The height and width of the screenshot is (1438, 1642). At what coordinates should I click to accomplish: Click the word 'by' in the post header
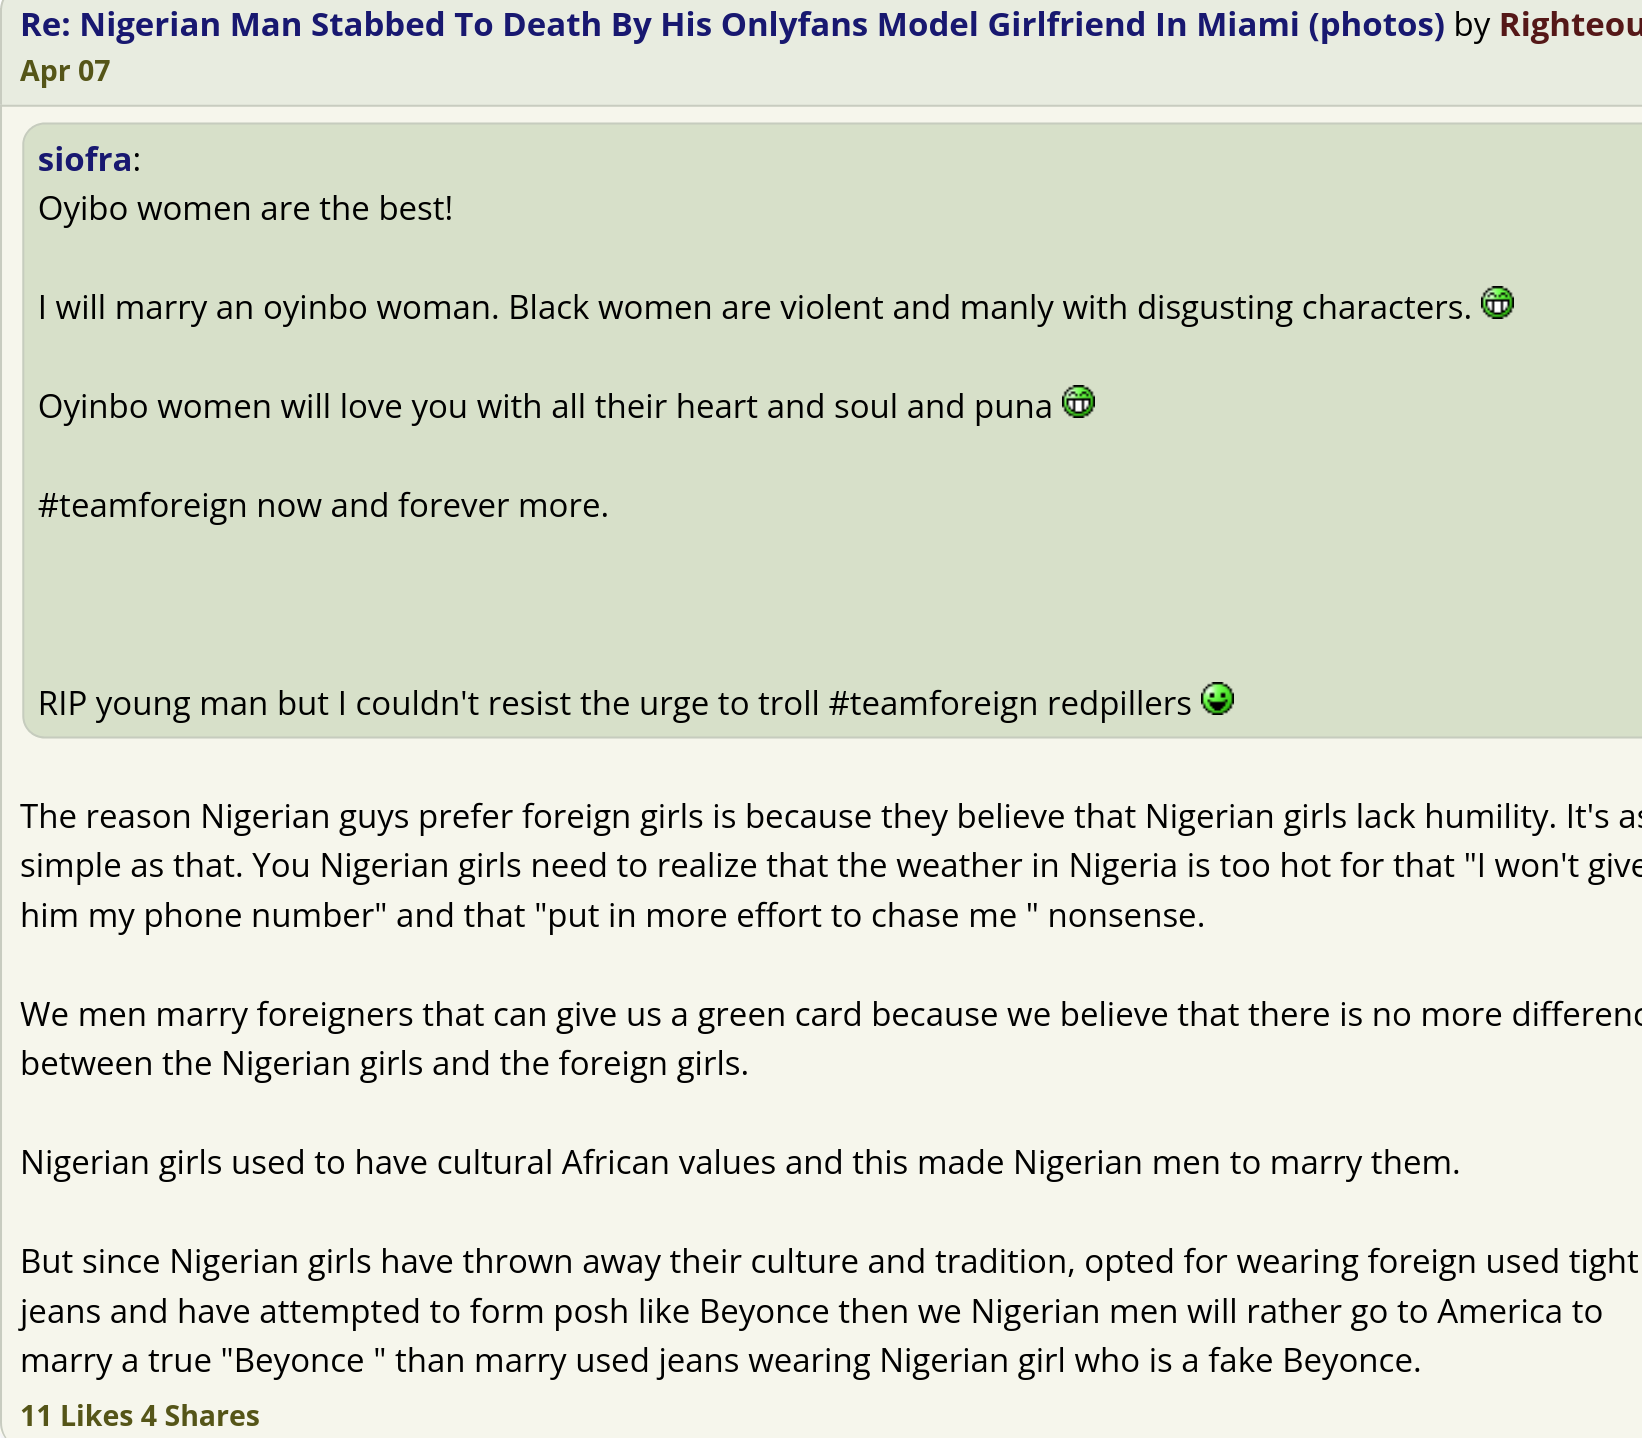(x=1472, y=25)
